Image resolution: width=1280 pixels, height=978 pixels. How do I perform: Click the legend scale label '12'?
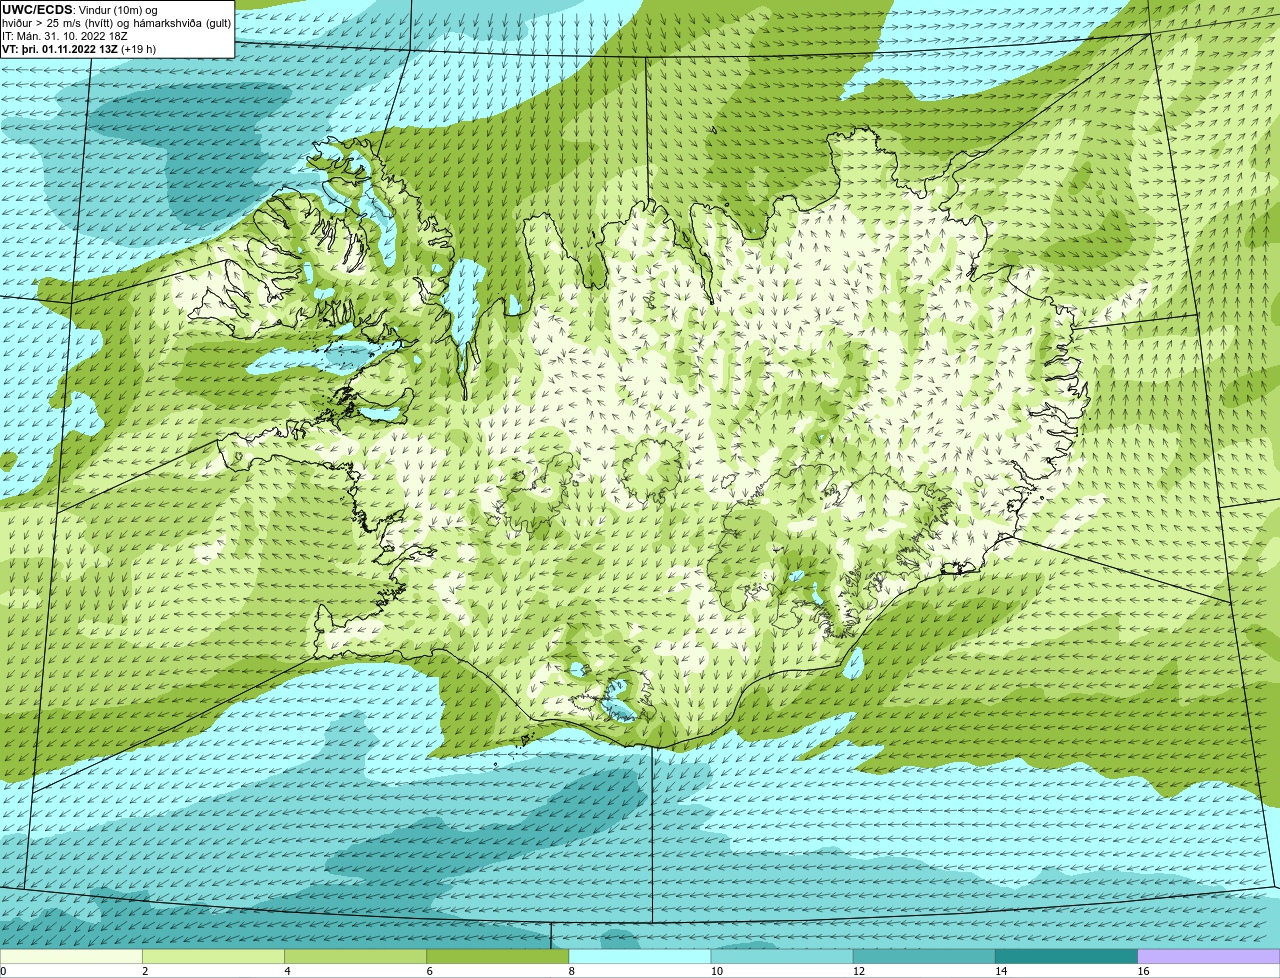(x=859, y=971)
